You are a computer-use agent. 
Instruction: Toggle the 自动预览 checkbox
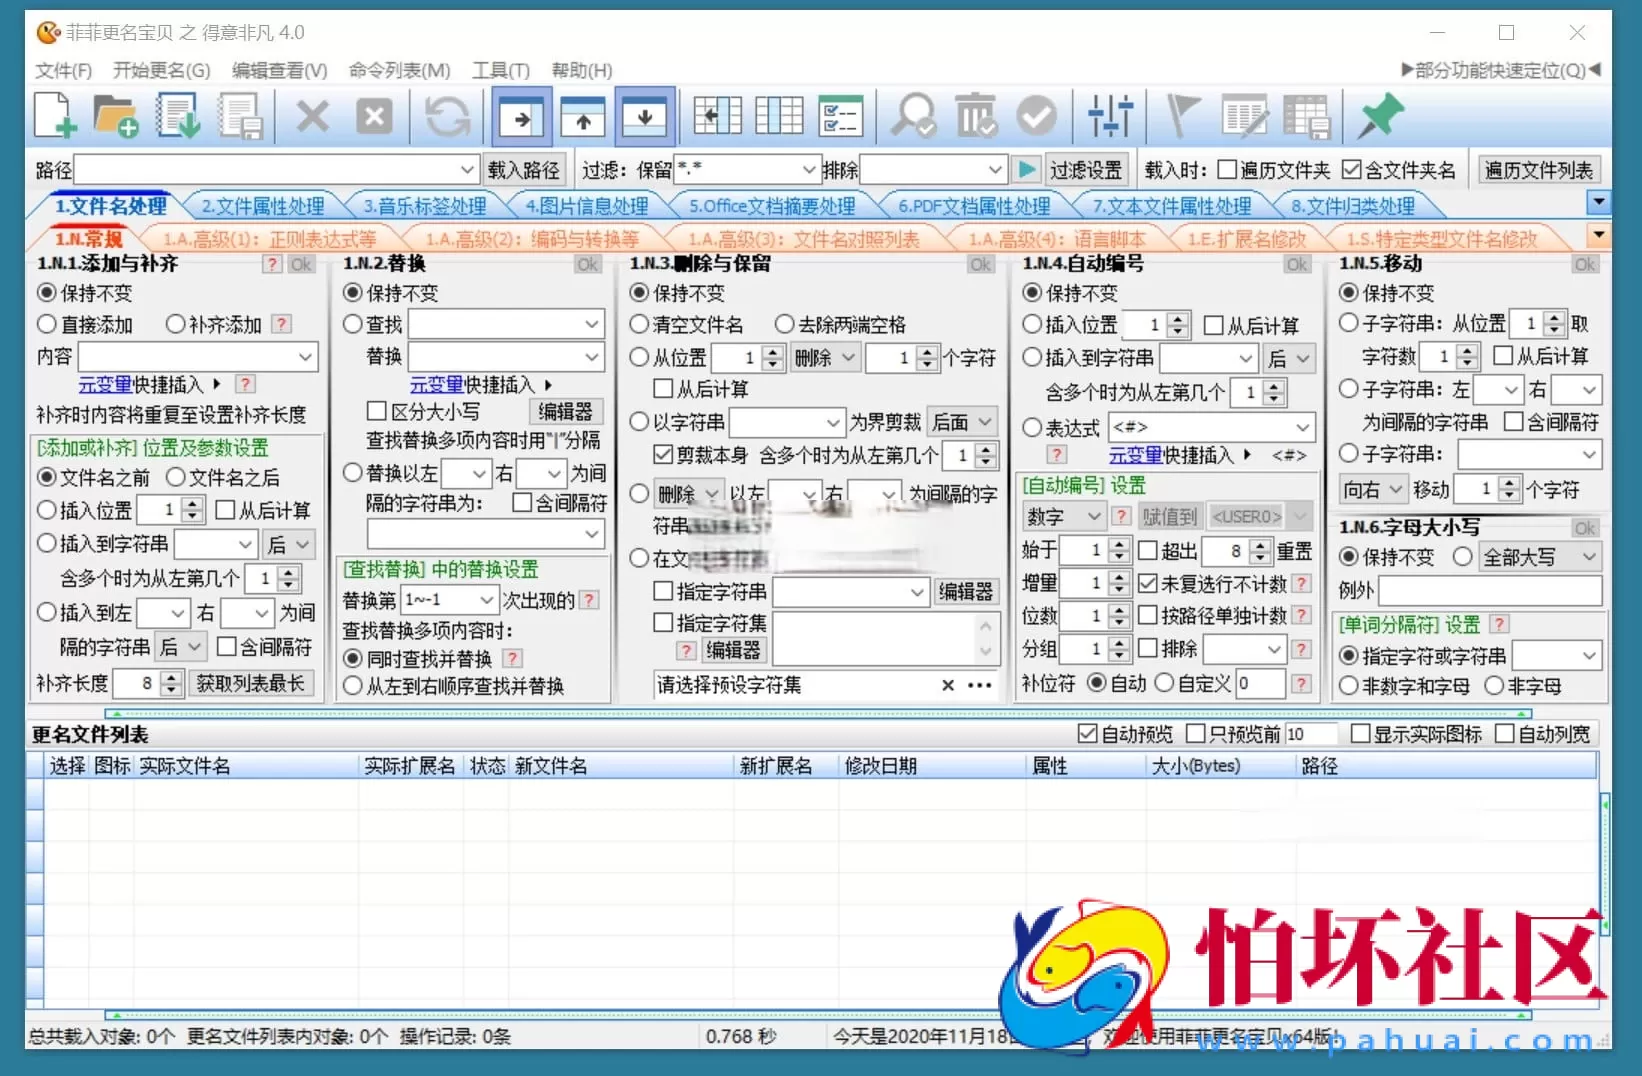click(1087, 734)
